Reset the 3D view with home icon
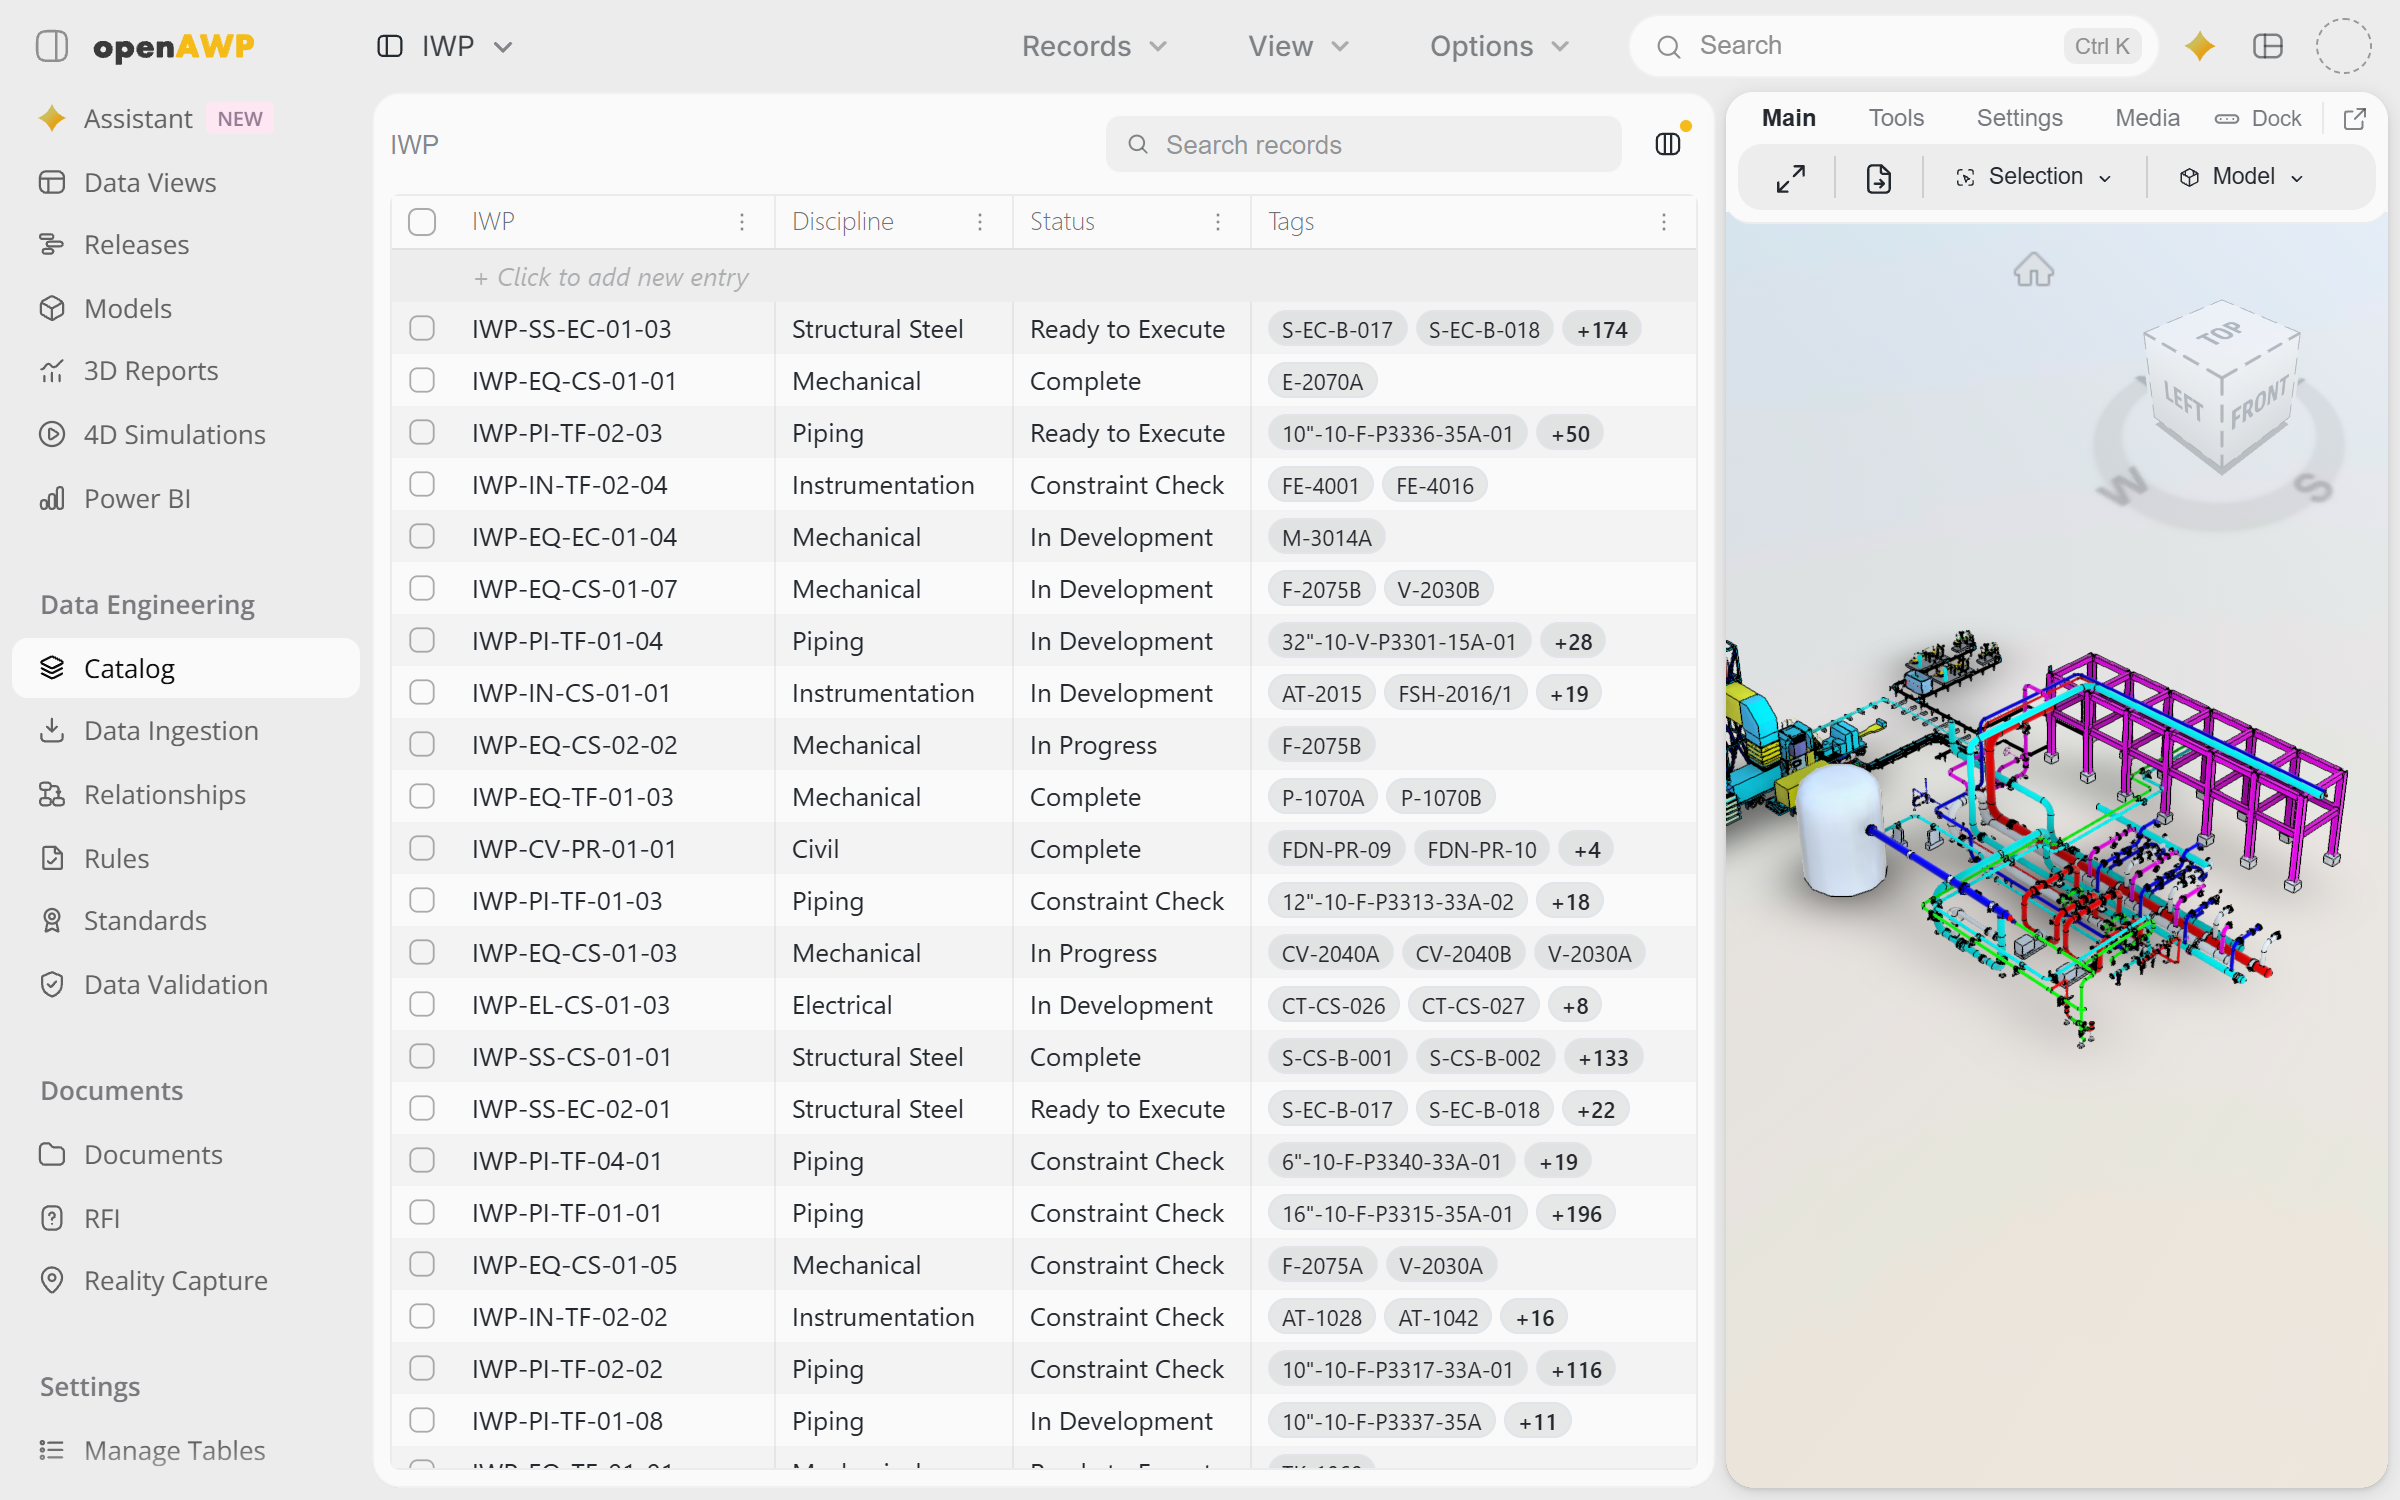Viewport: 2400px width, 1500px height. tap(2033, 270)
